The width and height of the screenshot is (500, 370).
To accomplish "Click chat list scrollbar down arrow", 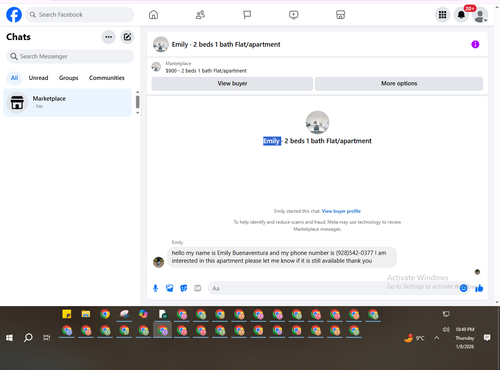I will click(138, 113).
